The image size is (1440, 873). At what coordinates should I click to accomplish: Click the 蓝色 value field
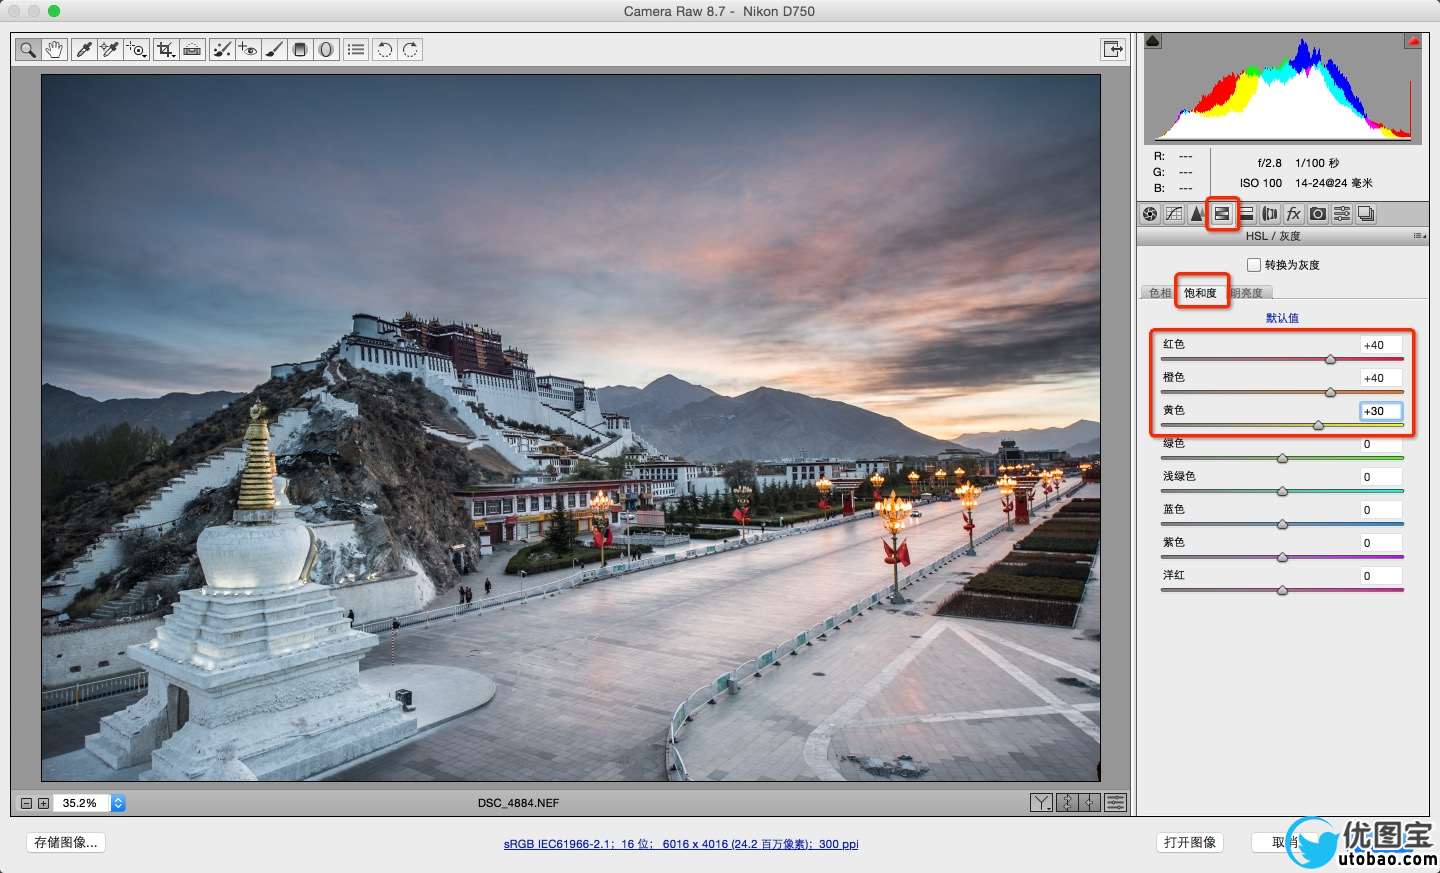[1381, 510]
